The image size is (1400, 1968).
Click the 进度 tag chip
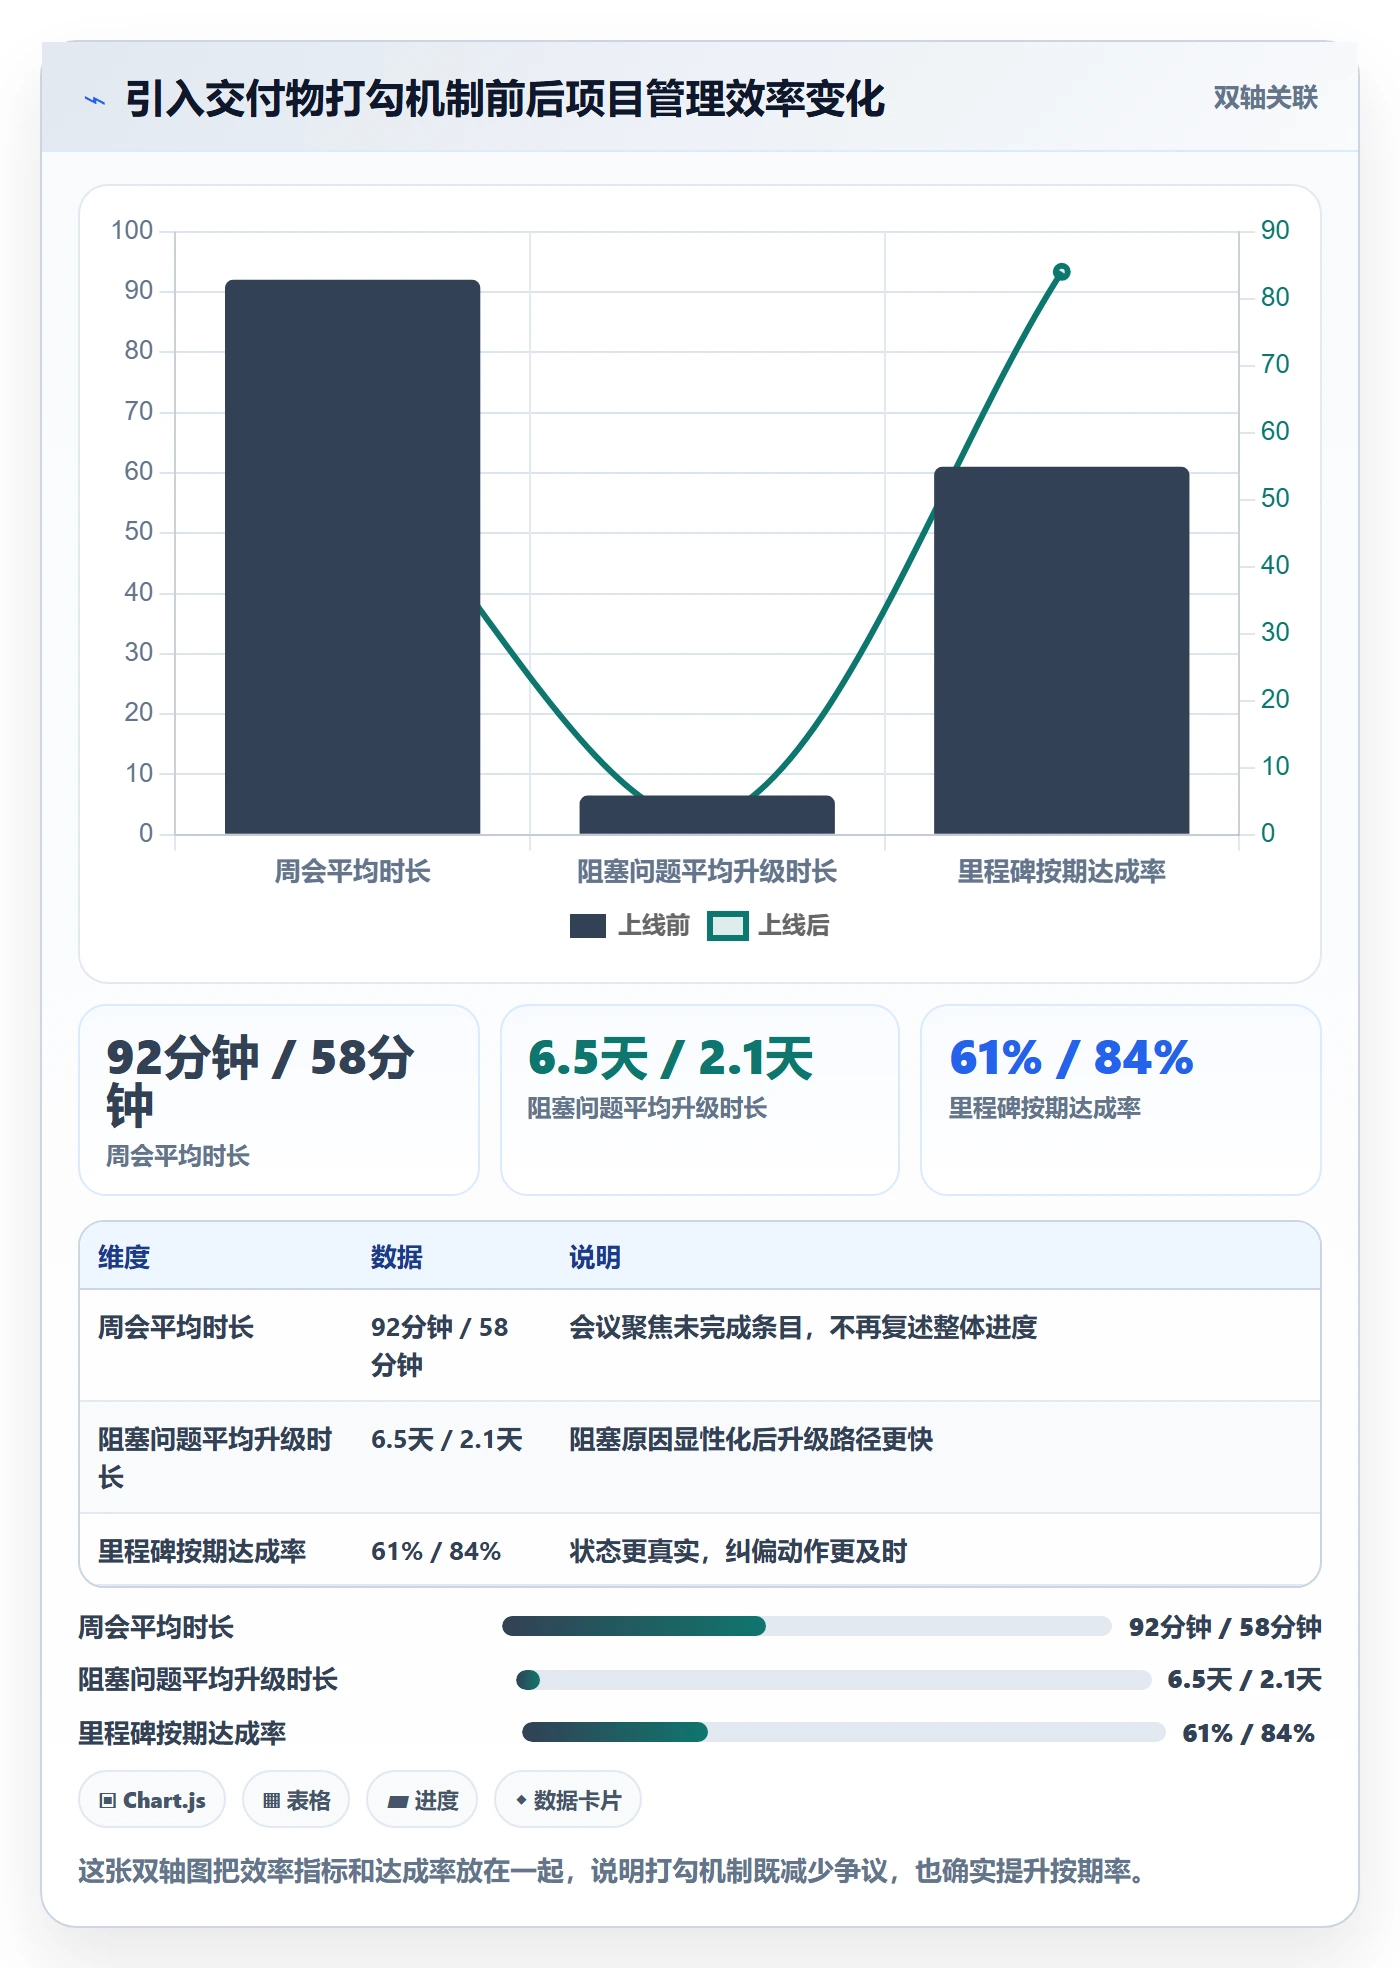pyautogui.click(x=422, y=1800)
